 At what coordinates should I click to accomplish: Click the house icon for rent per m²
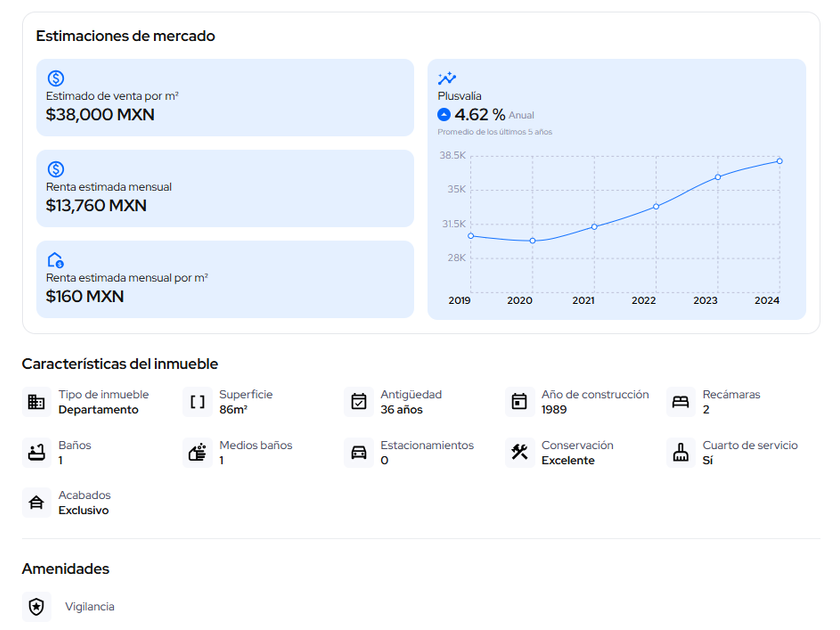click(56, 260)
